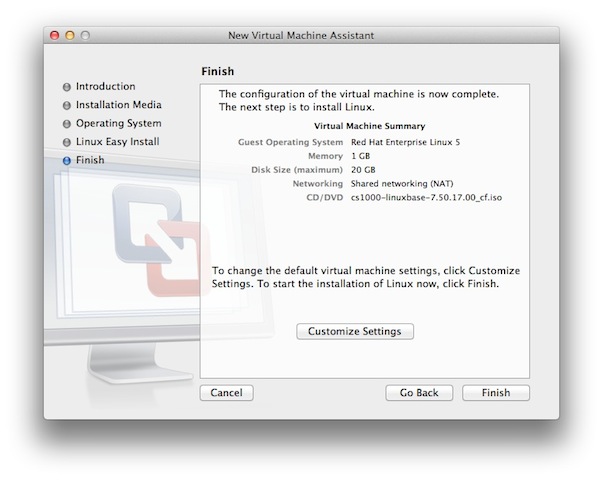
Task: Cancel the virtual machine assistant
Action: tap(227, 393)
